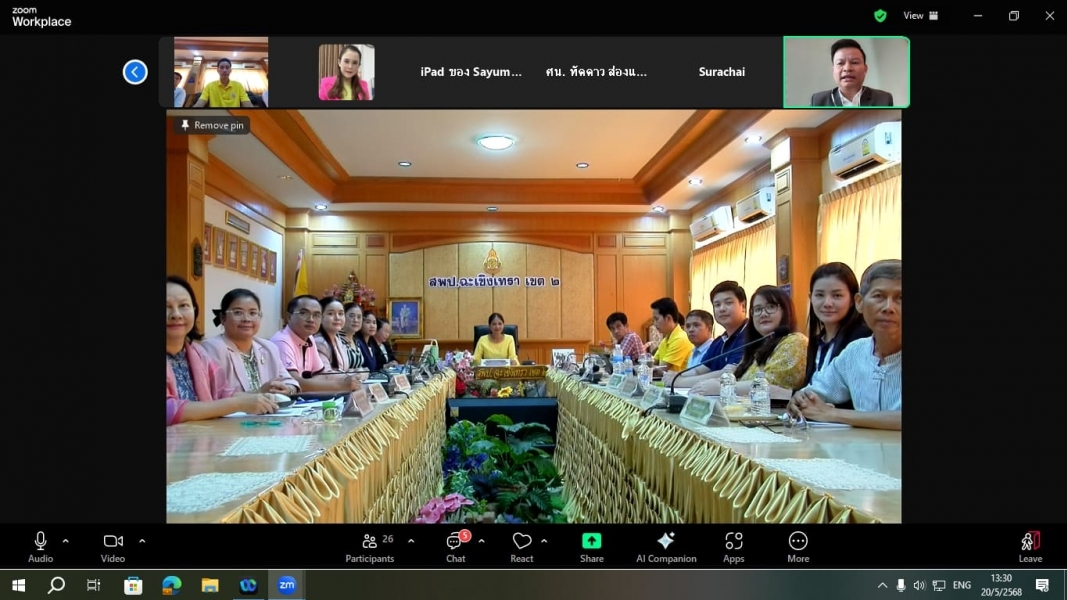Image resolution: width=1067 pixels, height=600 pixels.
Task: Open Microsoft Store from taskbar
Action: pos(133,585)
